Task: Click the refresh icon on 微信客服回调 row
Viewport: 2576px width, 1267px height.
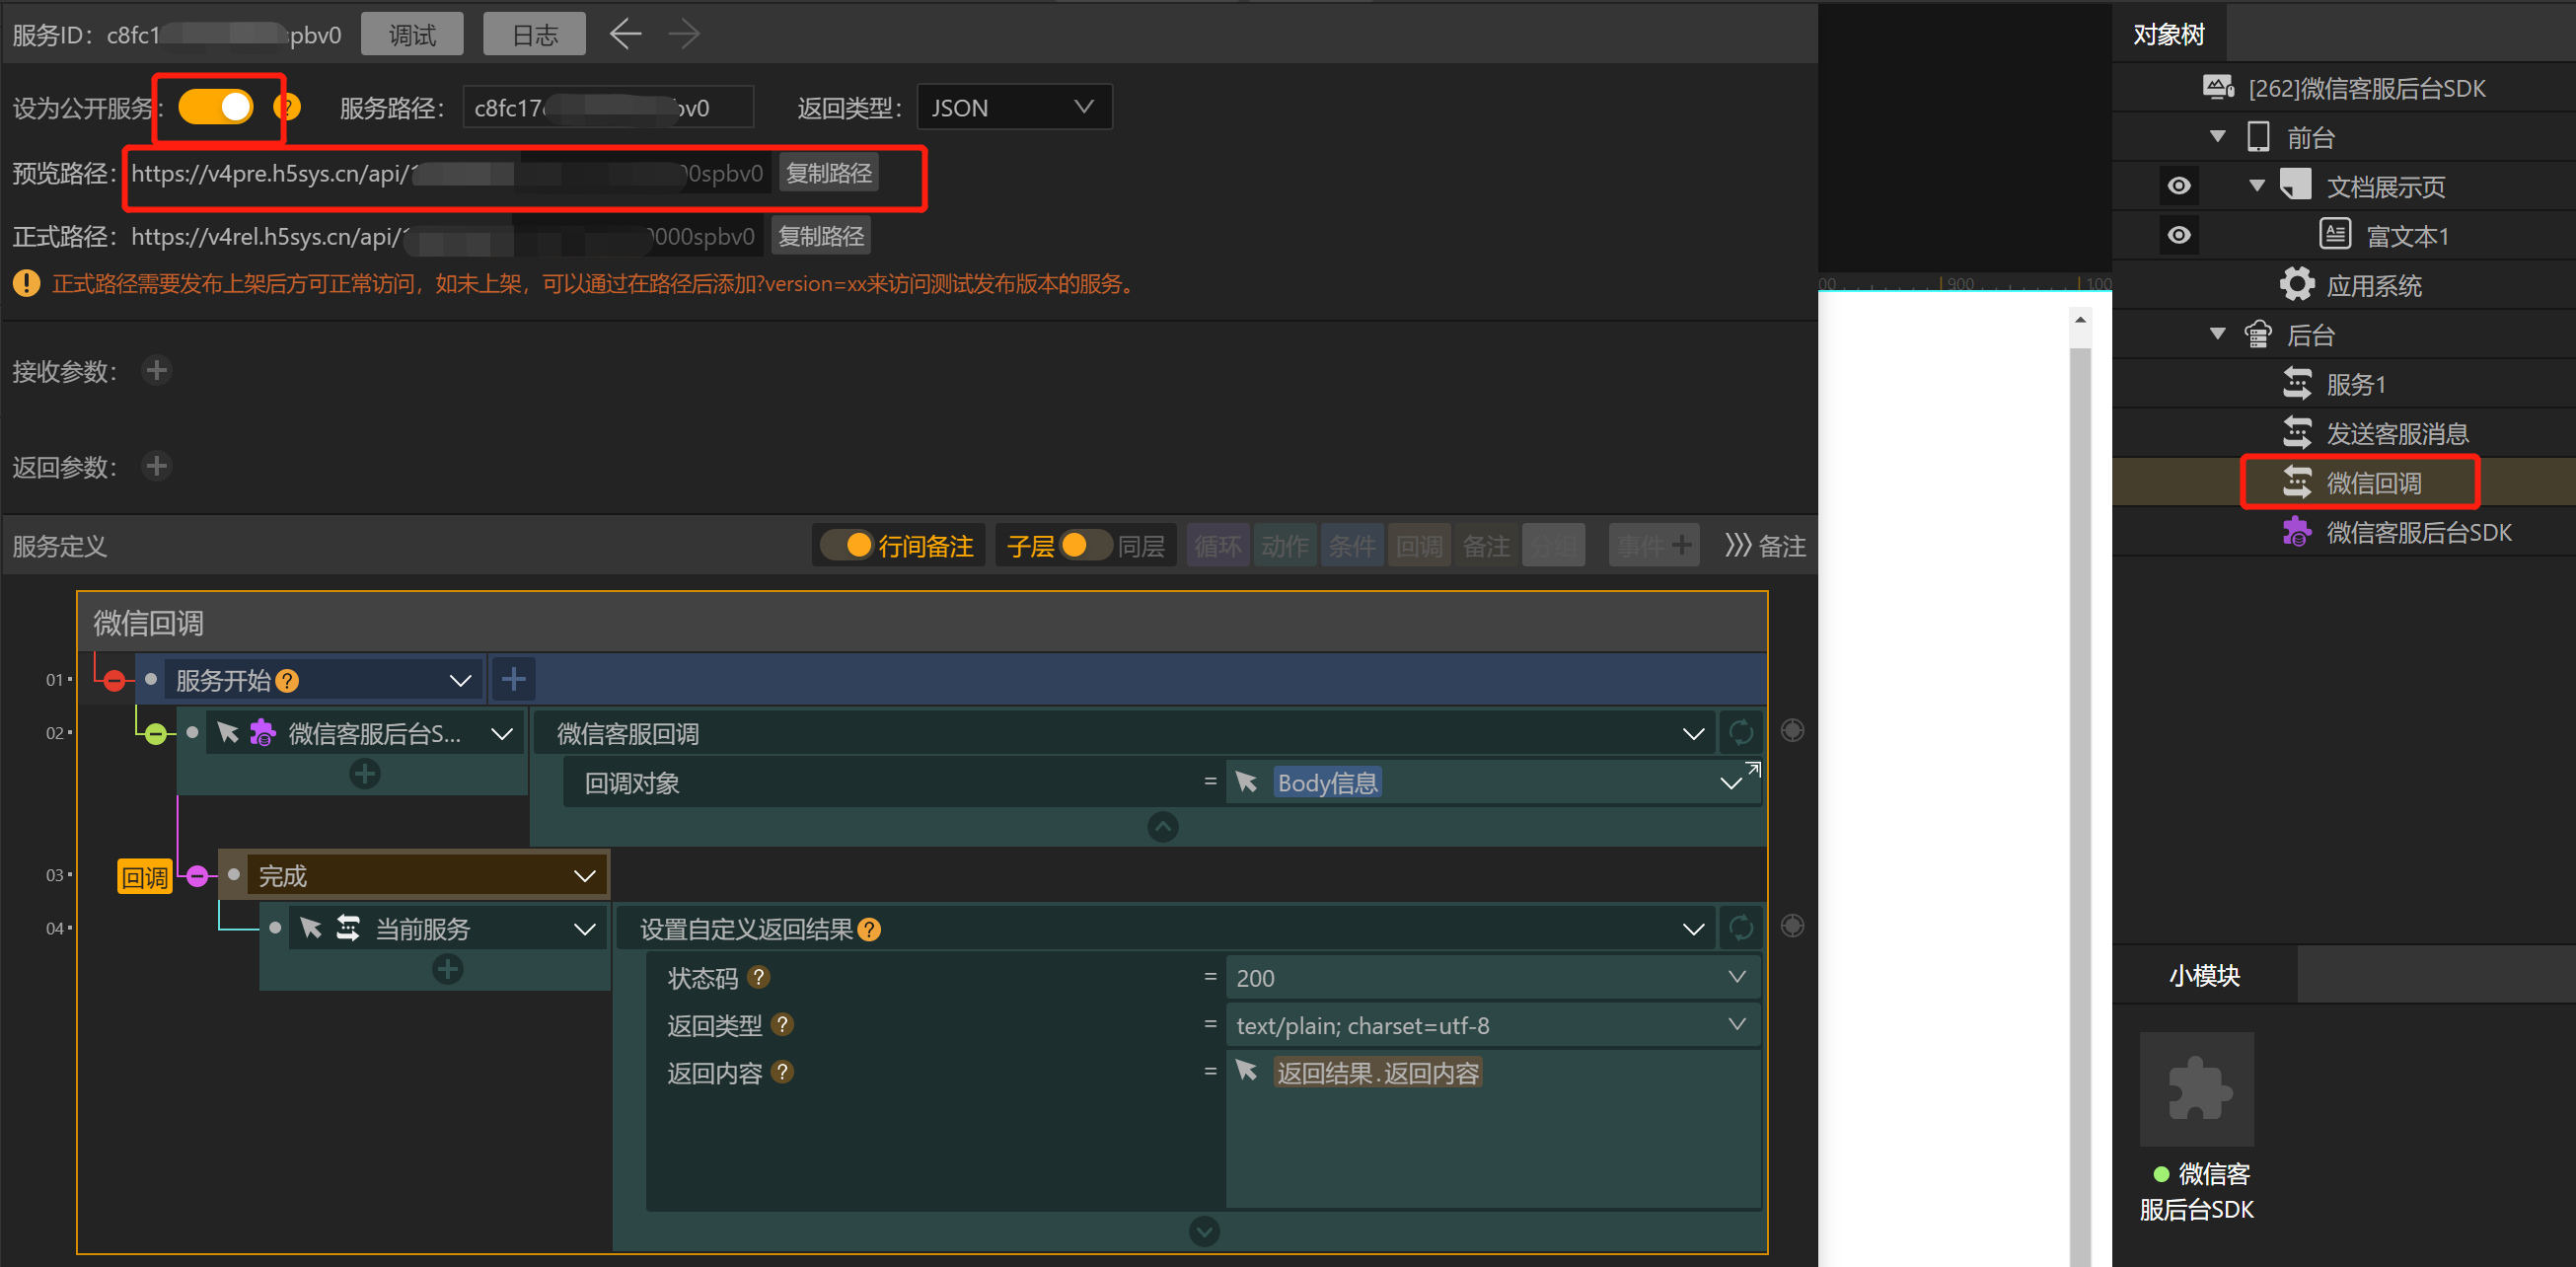Action: pos(1741,733)
